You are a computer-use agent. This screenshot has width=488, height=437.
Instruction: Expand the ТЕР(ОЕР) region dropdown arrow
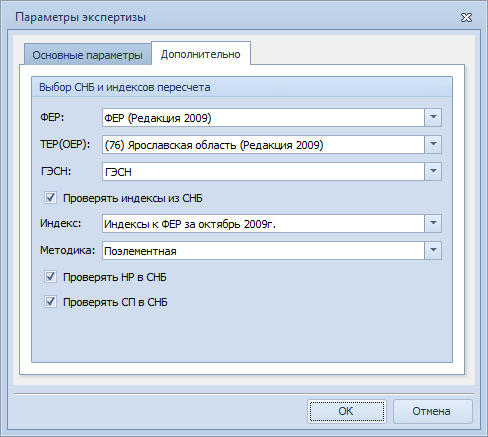(433, 144)
